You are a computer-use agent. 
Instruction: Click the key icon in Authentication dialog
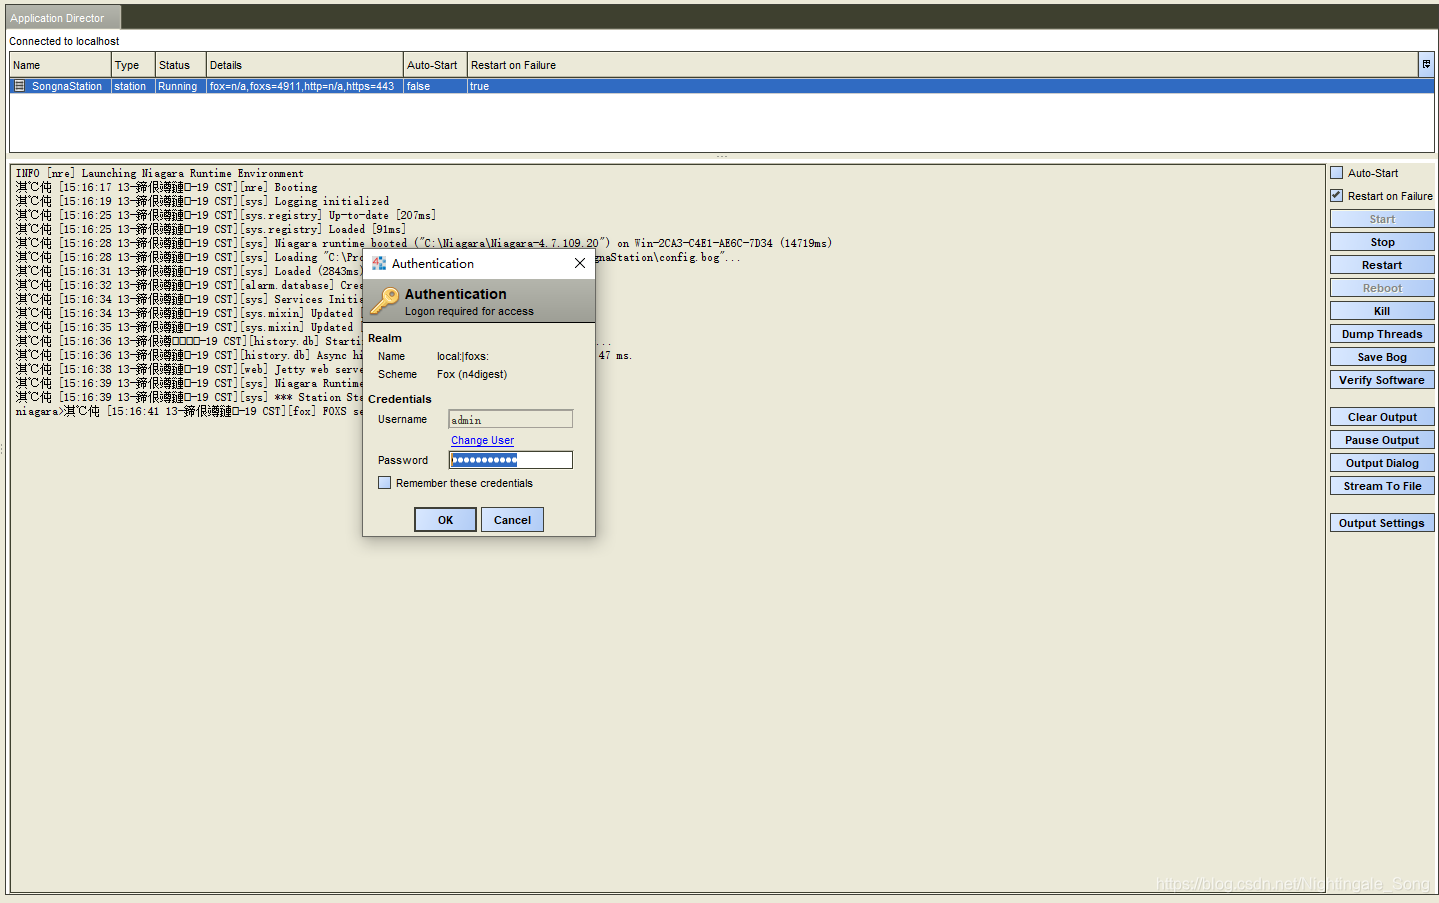[384, 300]
